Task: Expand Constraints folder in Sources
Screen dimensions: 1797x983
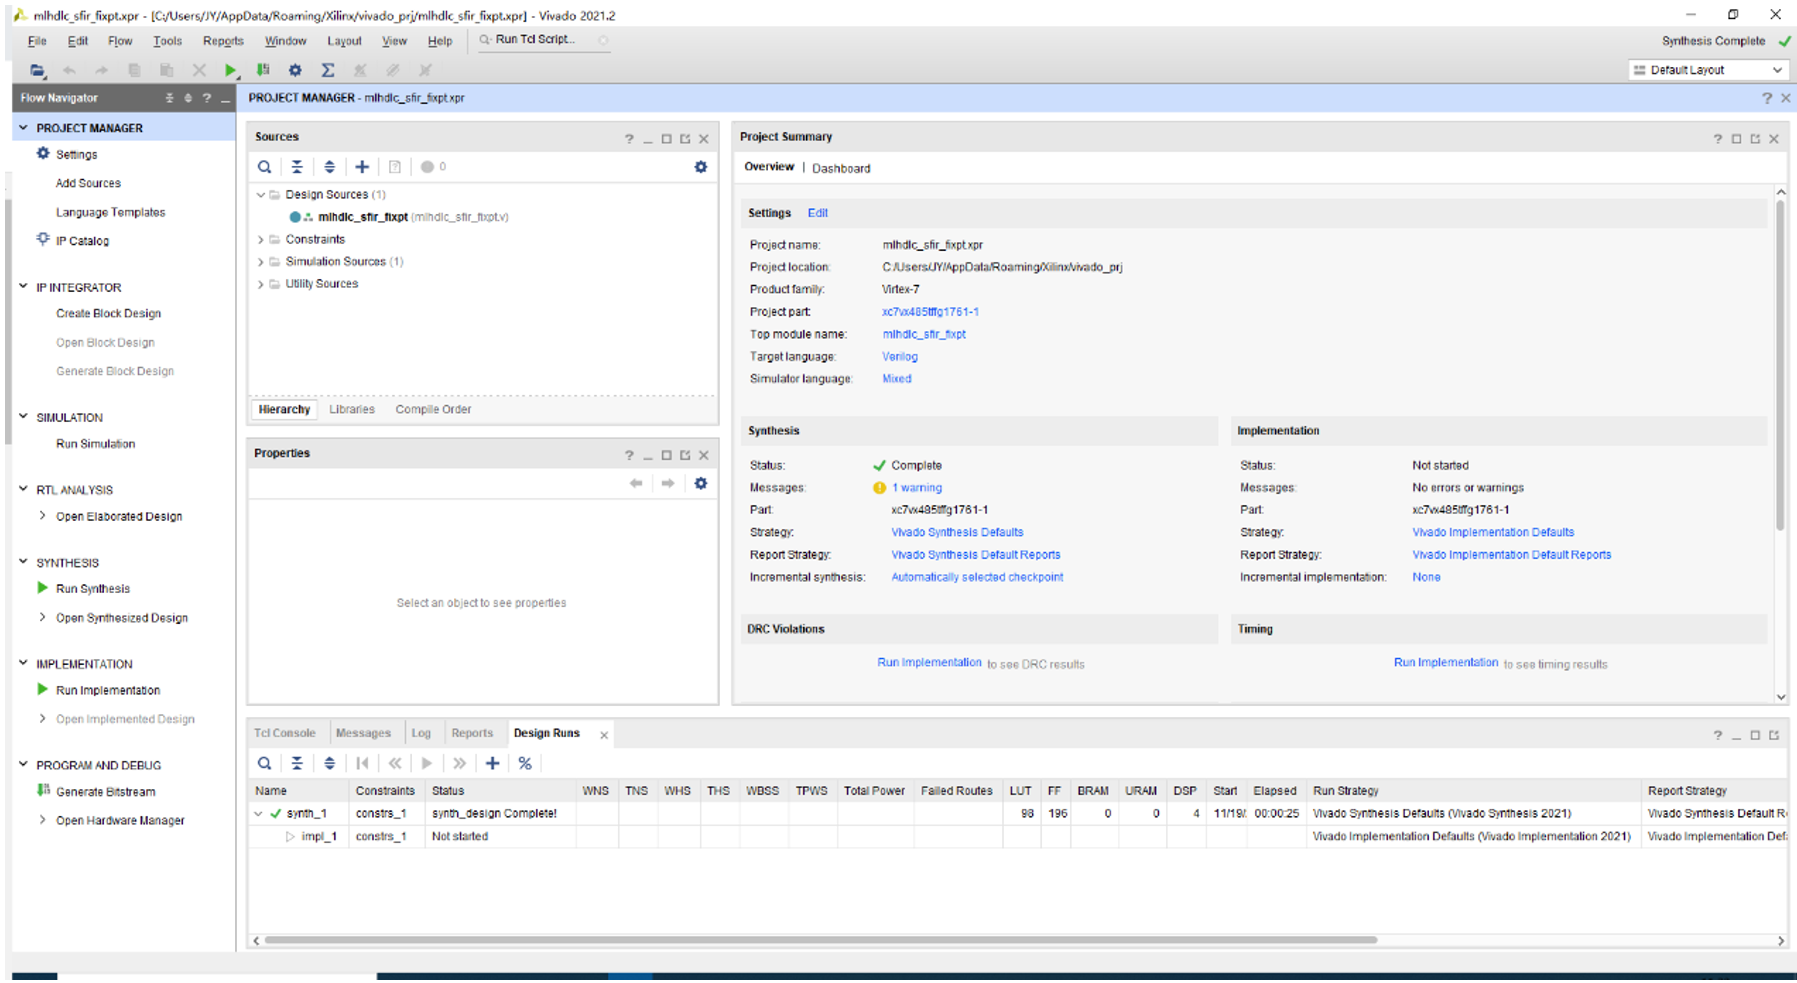Action: tap(261, 239)
